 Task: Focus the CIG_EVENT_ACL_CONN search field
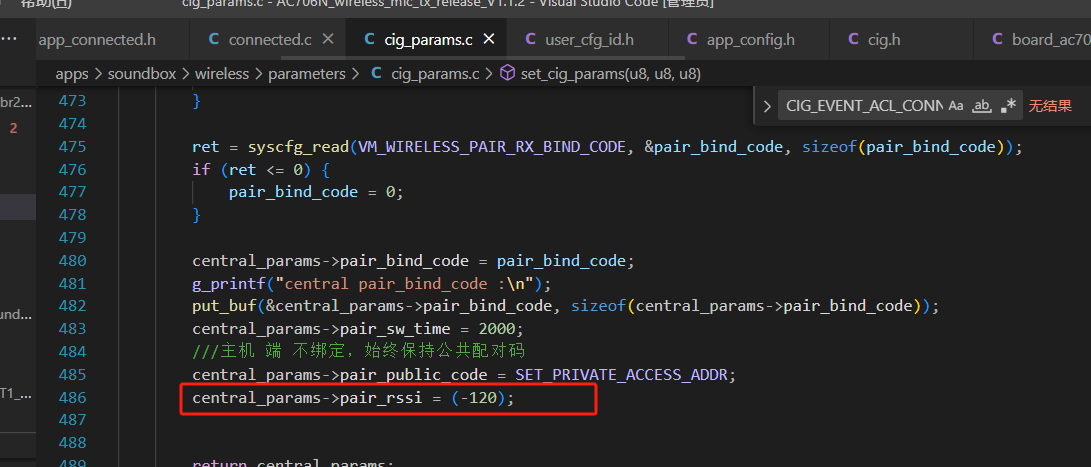[863, 106]
